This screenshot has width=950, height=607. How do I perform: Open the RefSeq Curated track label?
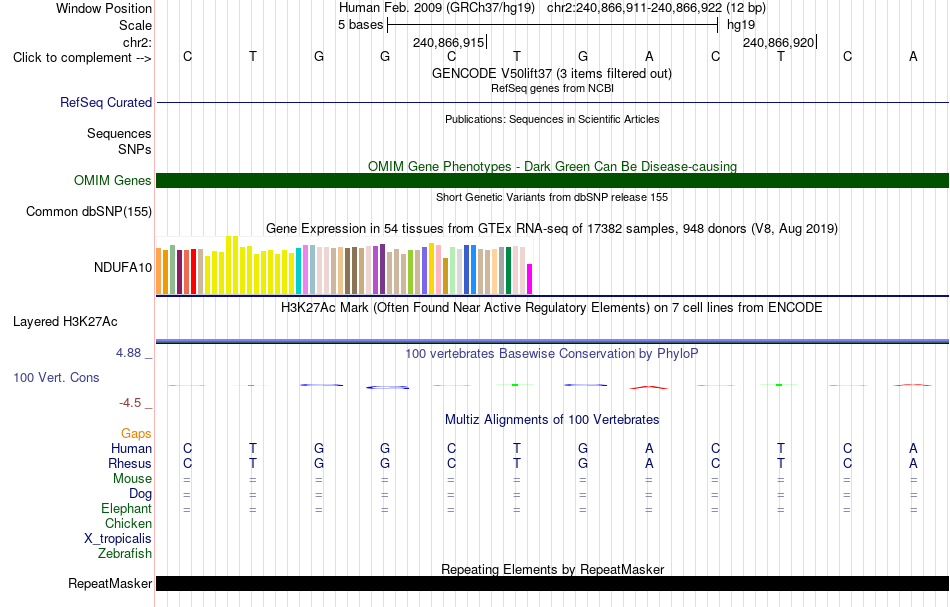[x=106, y=102]
